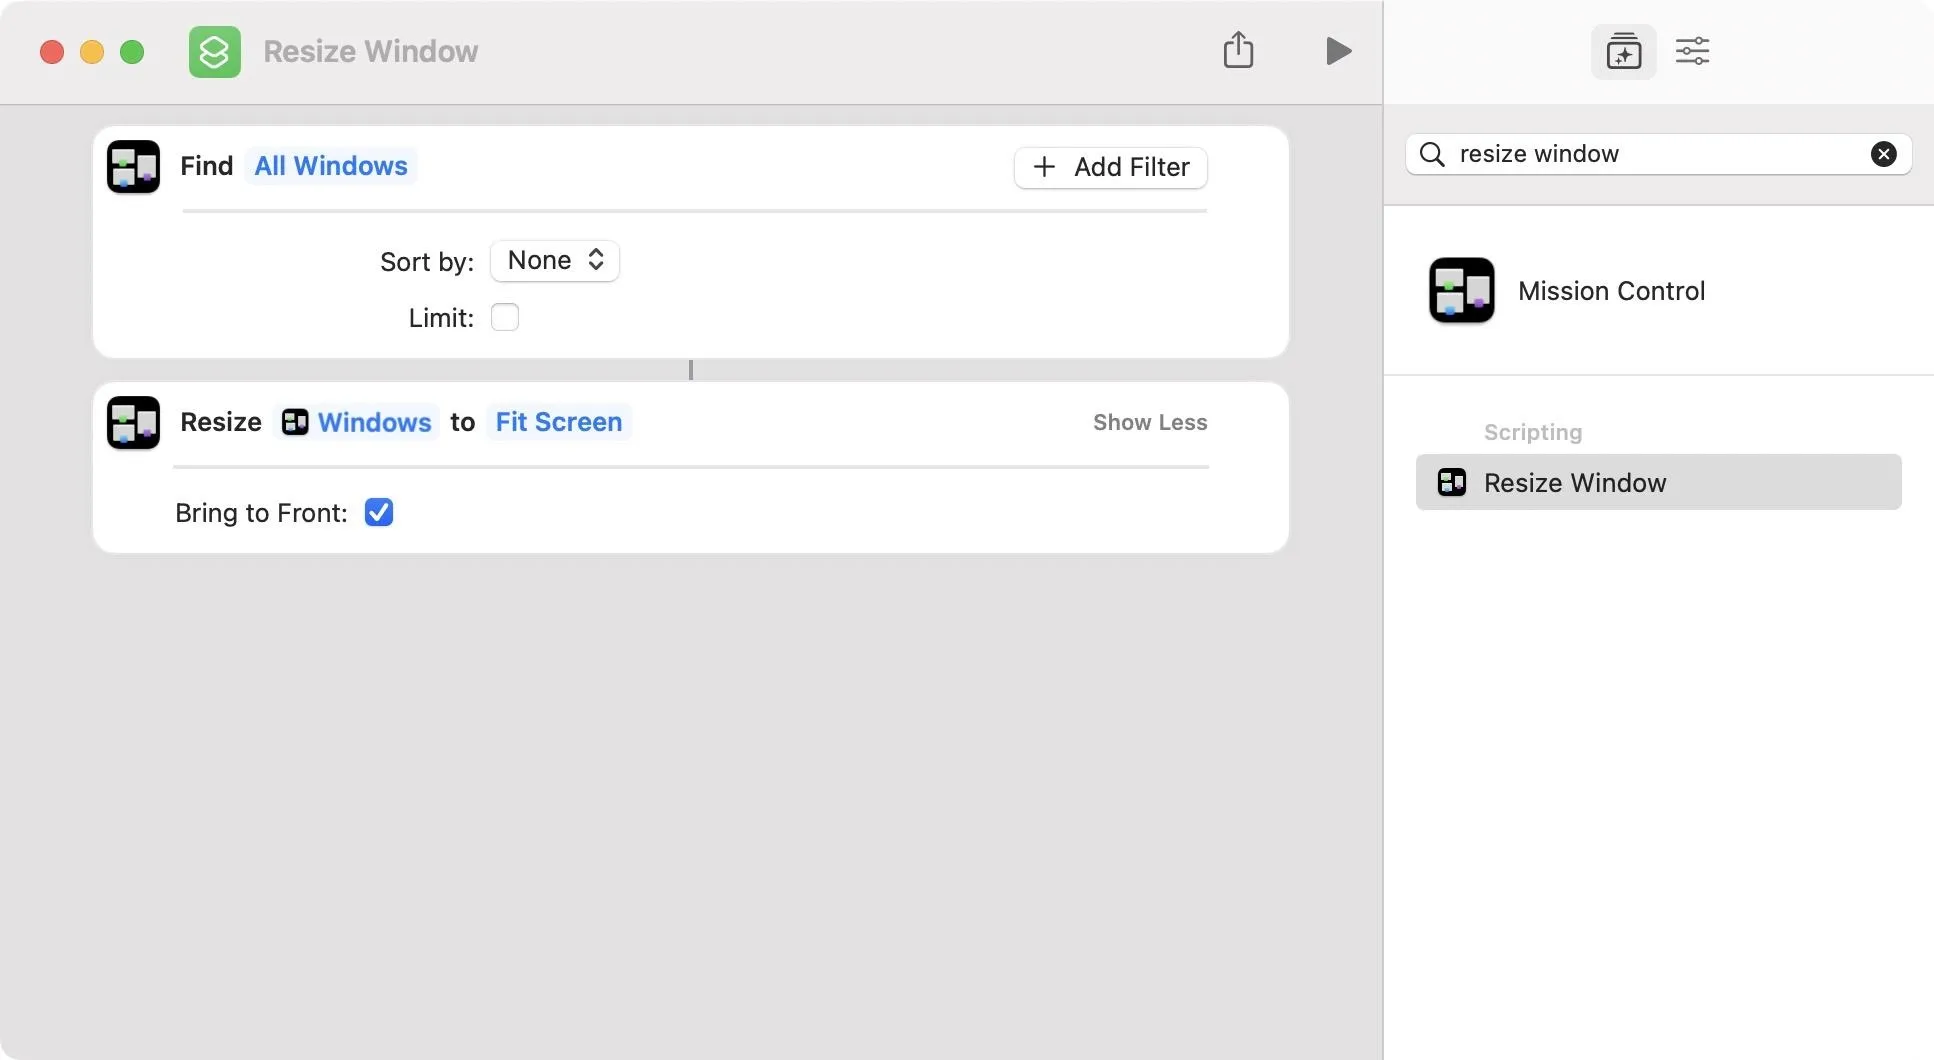
Task: Click the Shortcuts app icon in title bar
Action: 214,51
